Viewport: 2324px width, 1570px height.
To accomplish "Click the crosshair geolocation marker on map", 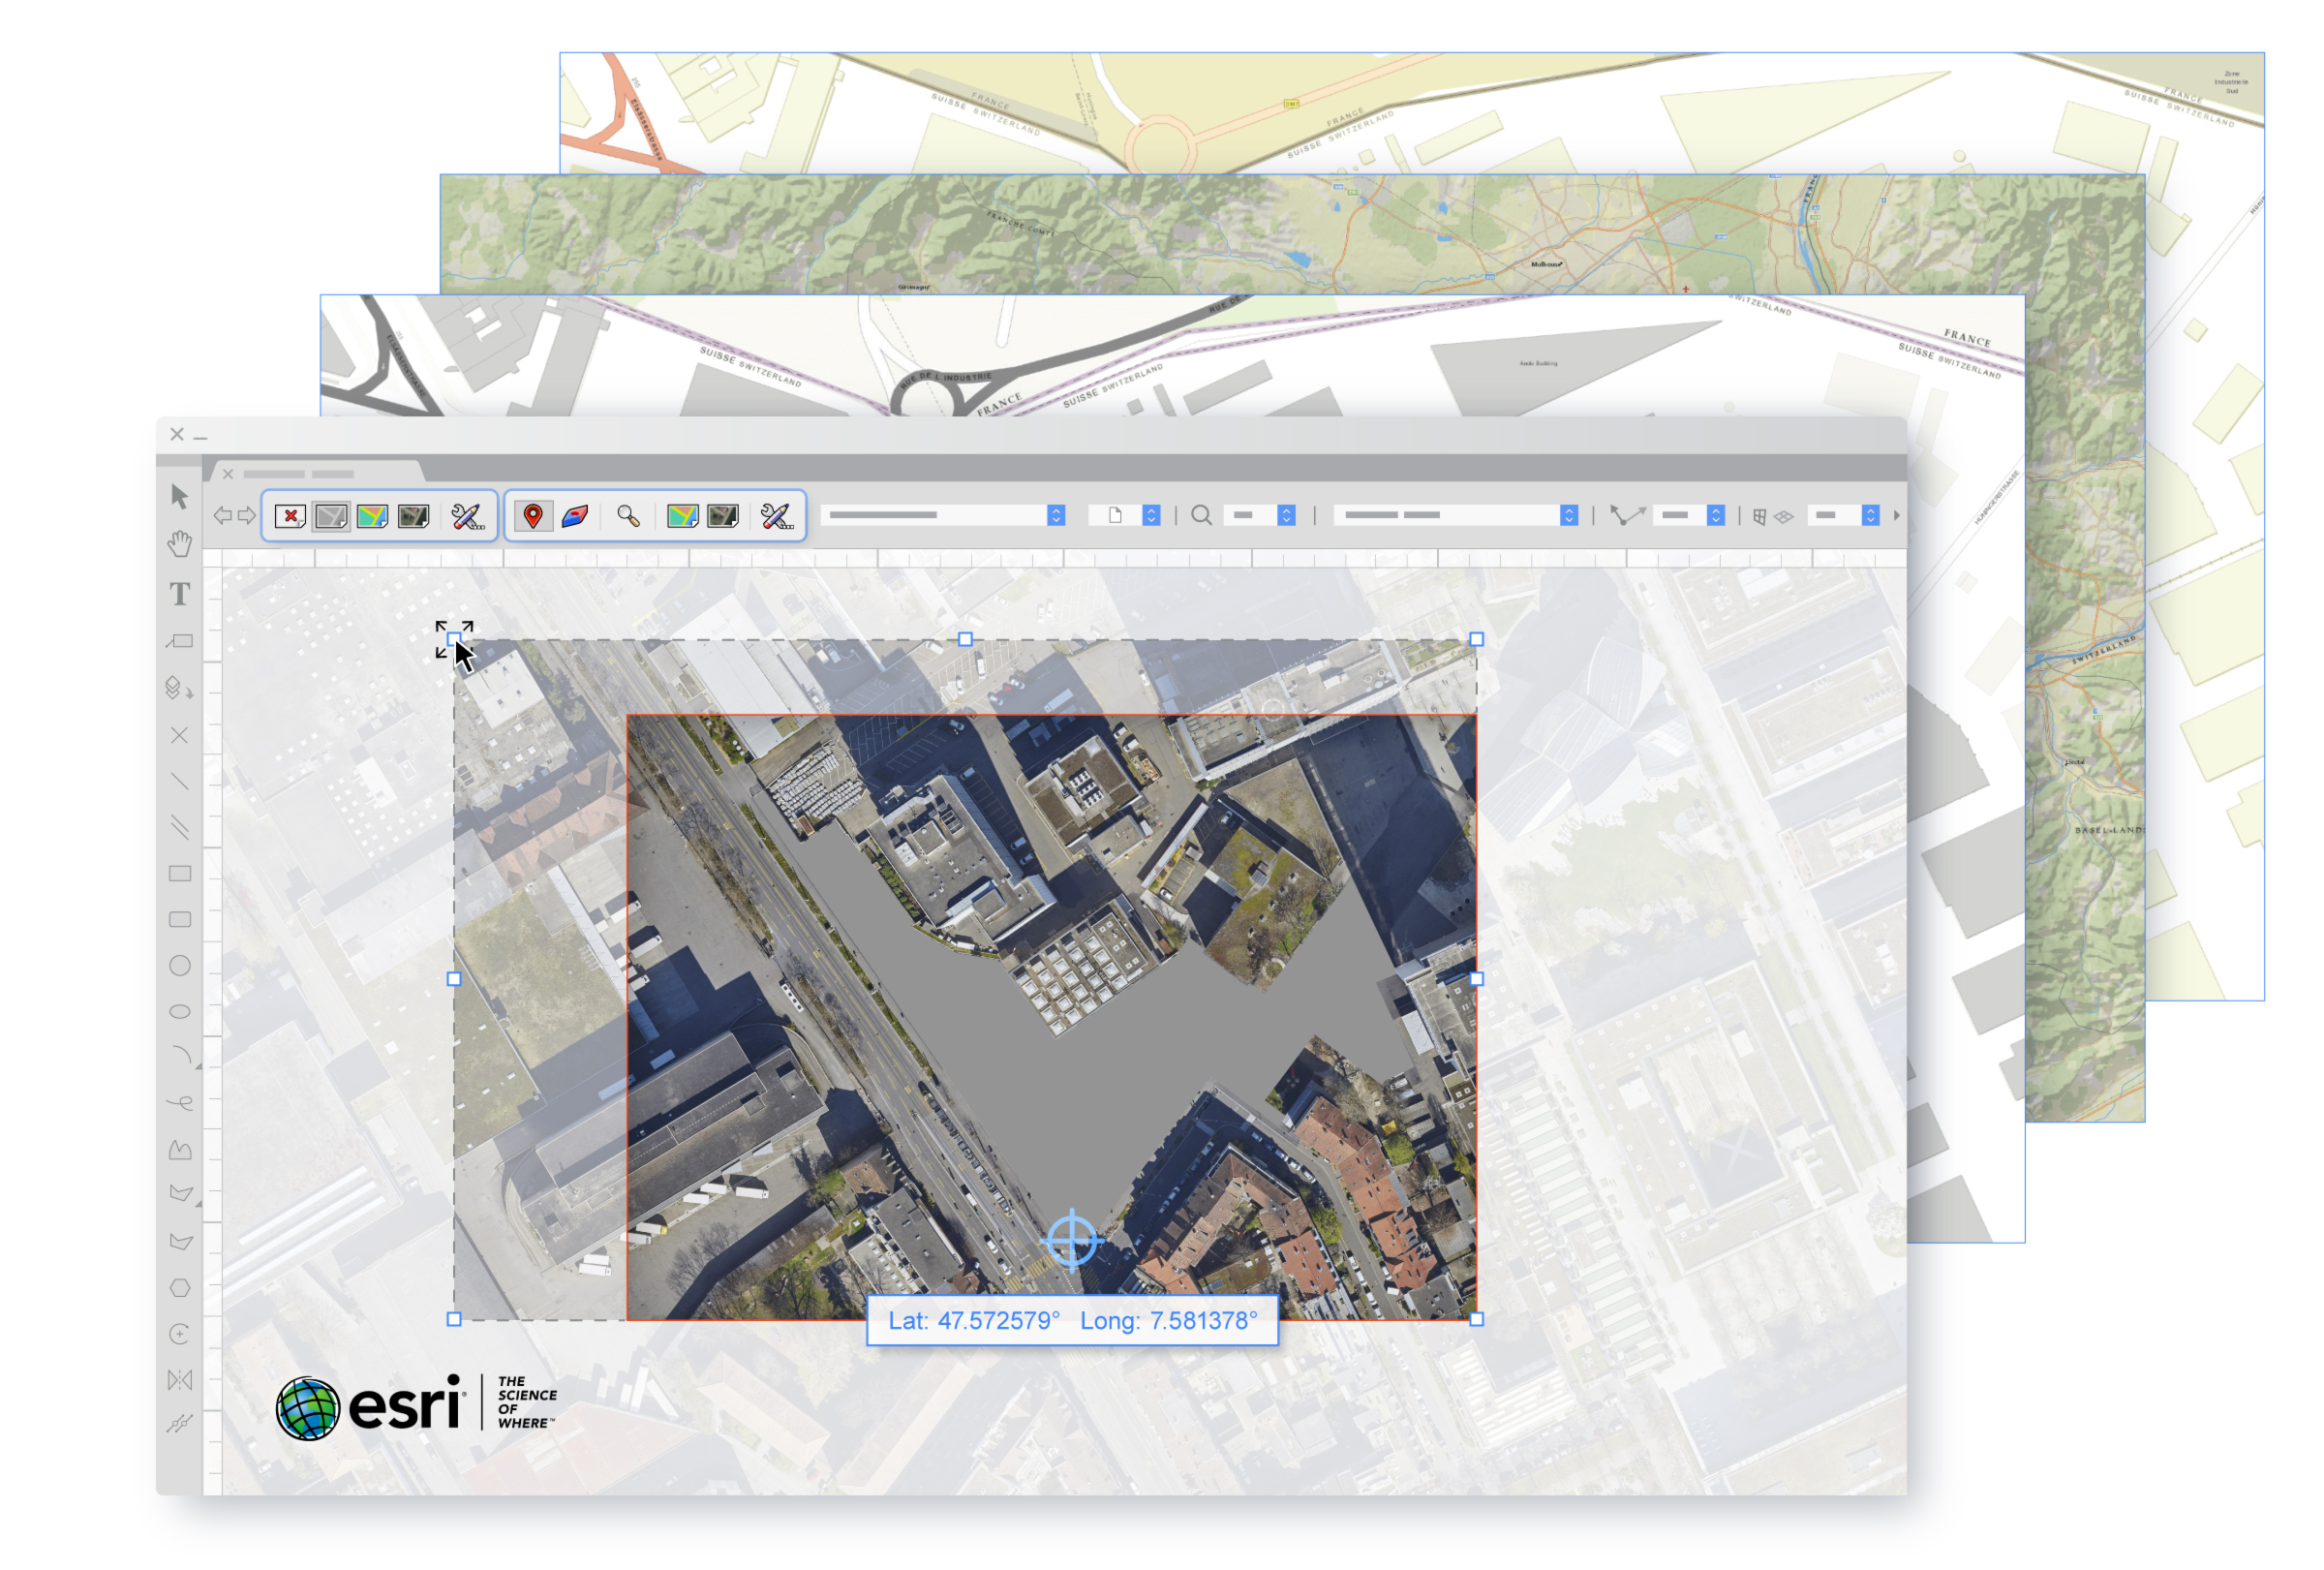I will click(1071, 1241).
